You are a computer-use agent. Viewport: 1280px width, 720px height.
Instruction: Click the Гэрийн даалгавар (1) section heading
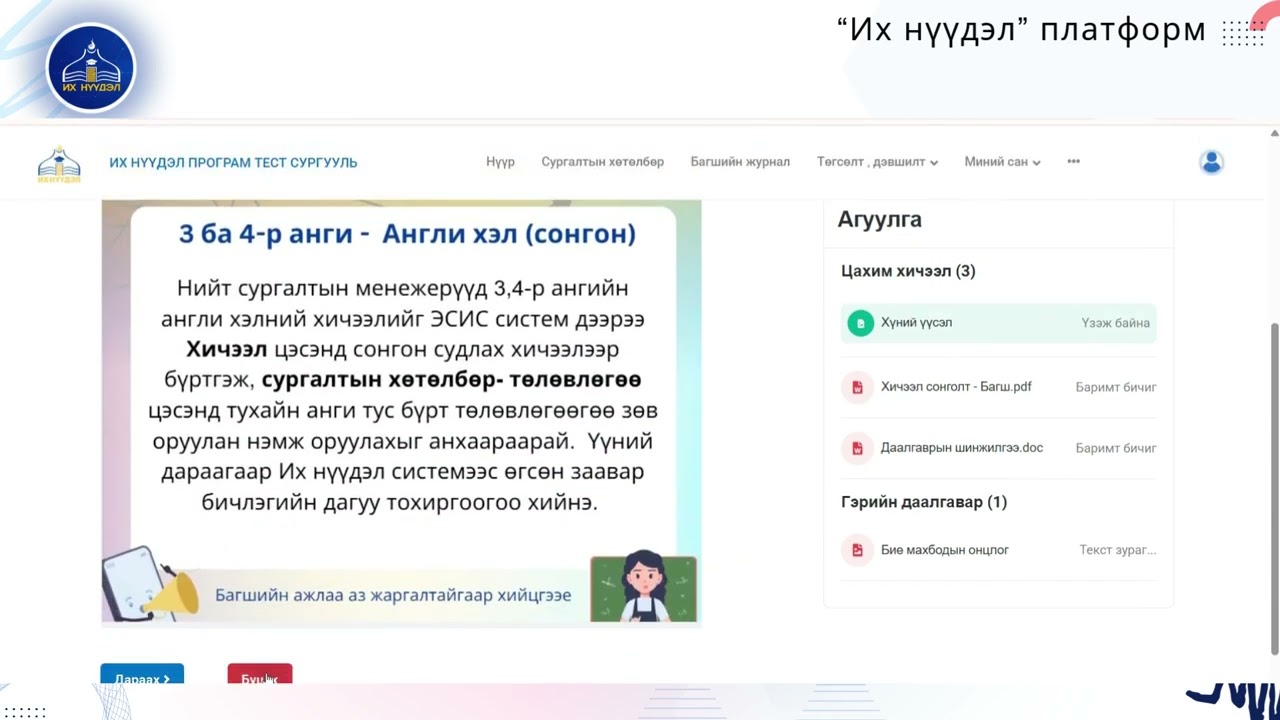pyautogui.click(x=924, y=502)
